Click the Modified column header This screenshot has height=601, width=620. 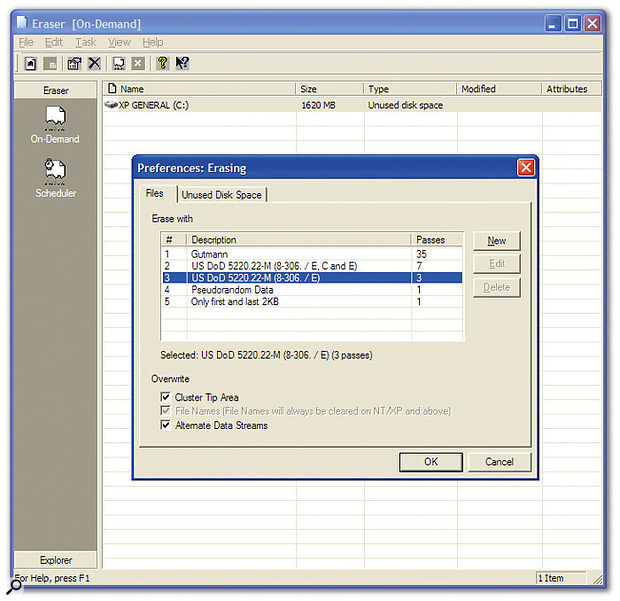tap(499, 89)
